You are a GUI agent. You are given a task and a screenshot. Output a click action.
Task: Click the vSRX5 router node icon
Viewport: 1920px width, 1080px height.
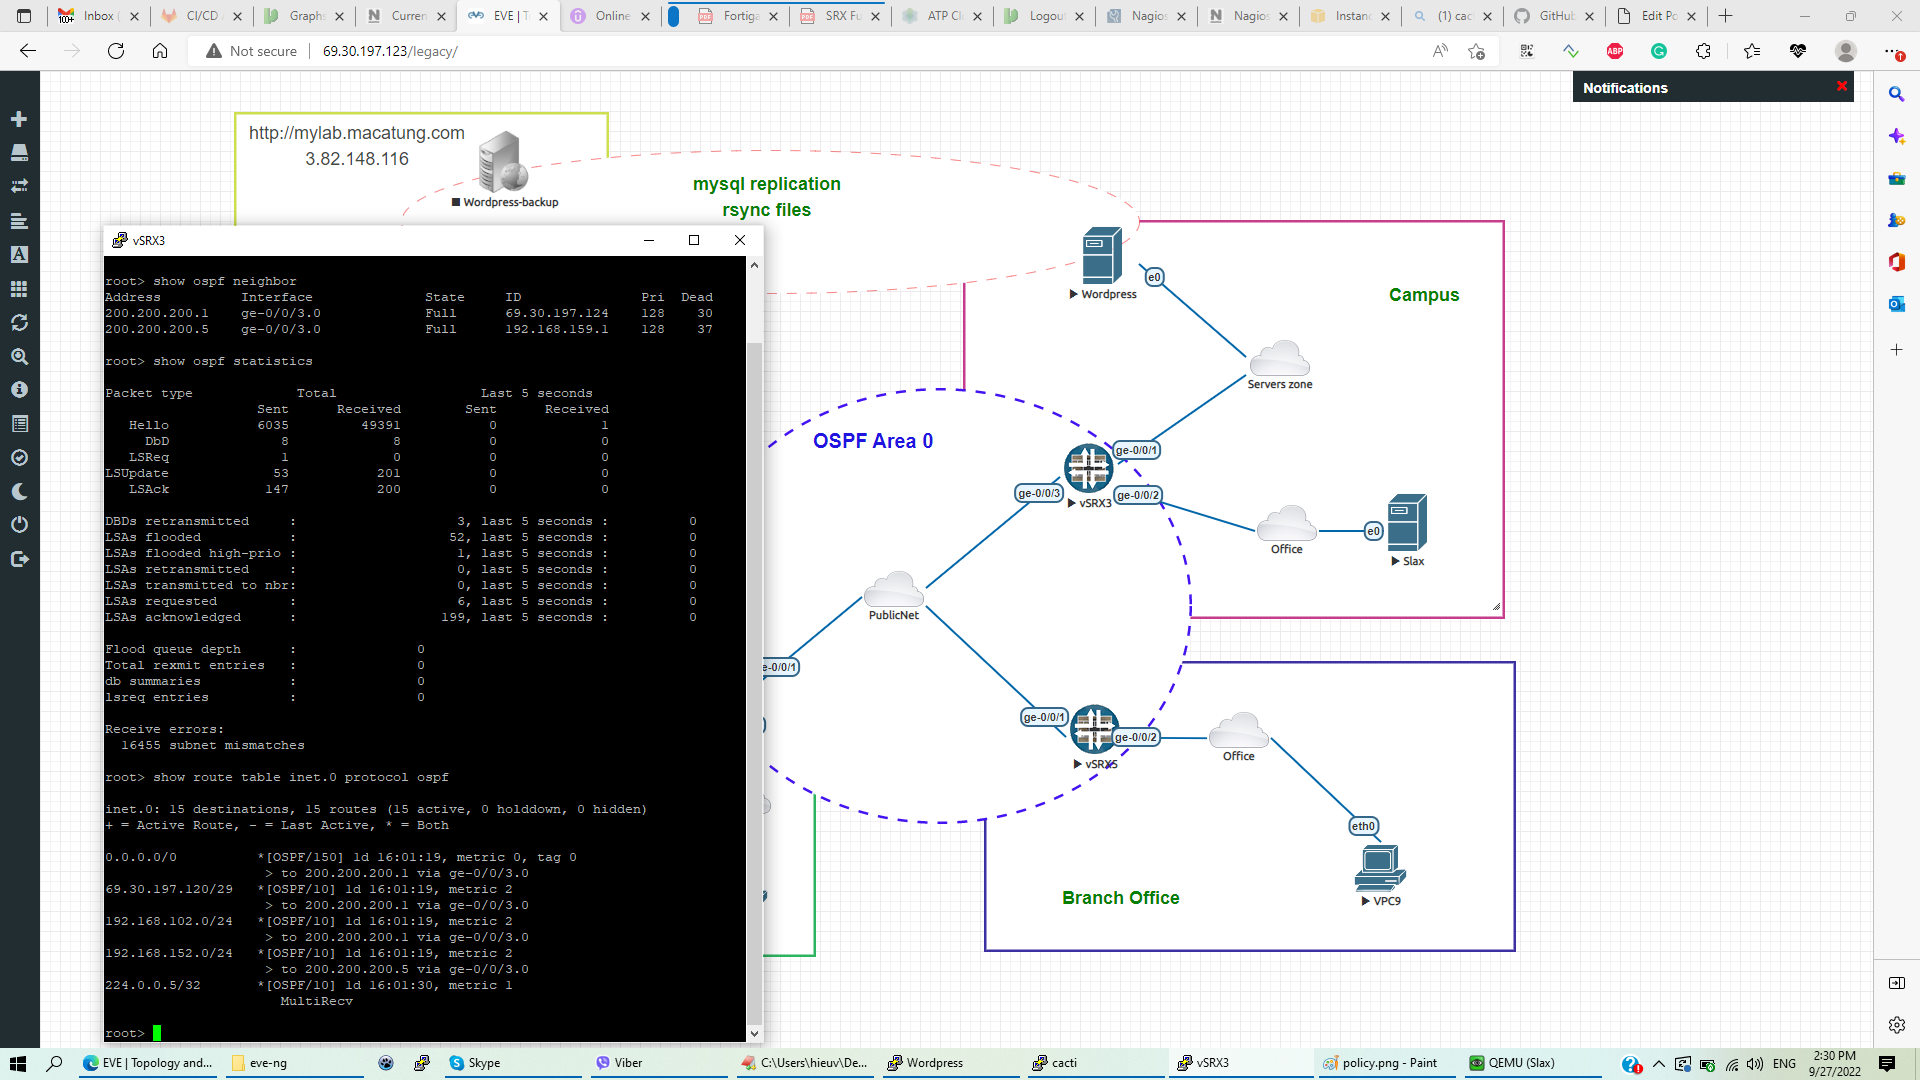tap(1093, 729)
